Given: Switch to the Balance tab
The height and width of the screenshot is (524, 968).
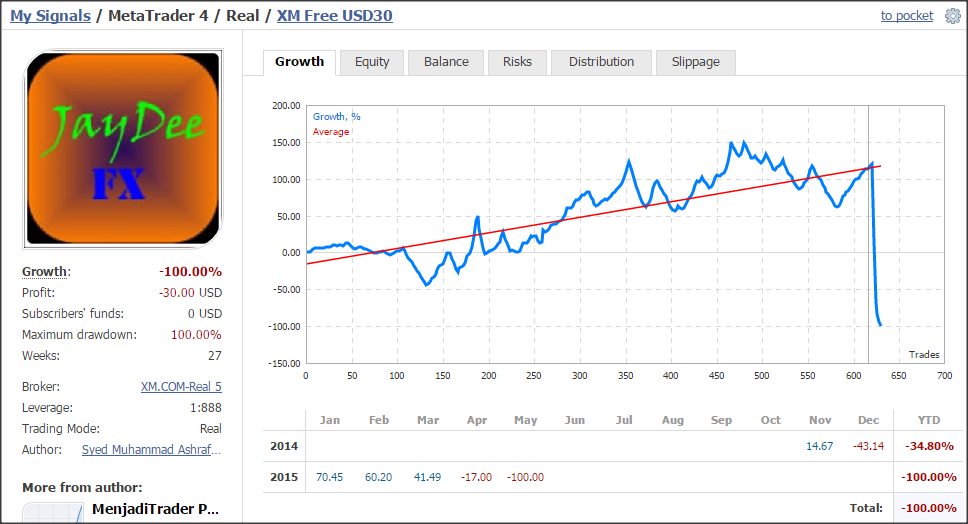Looking at the screenshot, I should point(446,62).
